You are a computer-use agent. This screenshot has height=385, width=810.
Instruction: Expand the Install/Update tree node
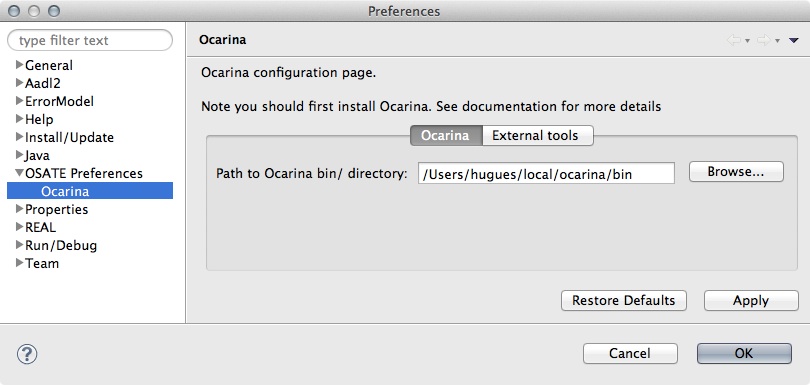20,137
